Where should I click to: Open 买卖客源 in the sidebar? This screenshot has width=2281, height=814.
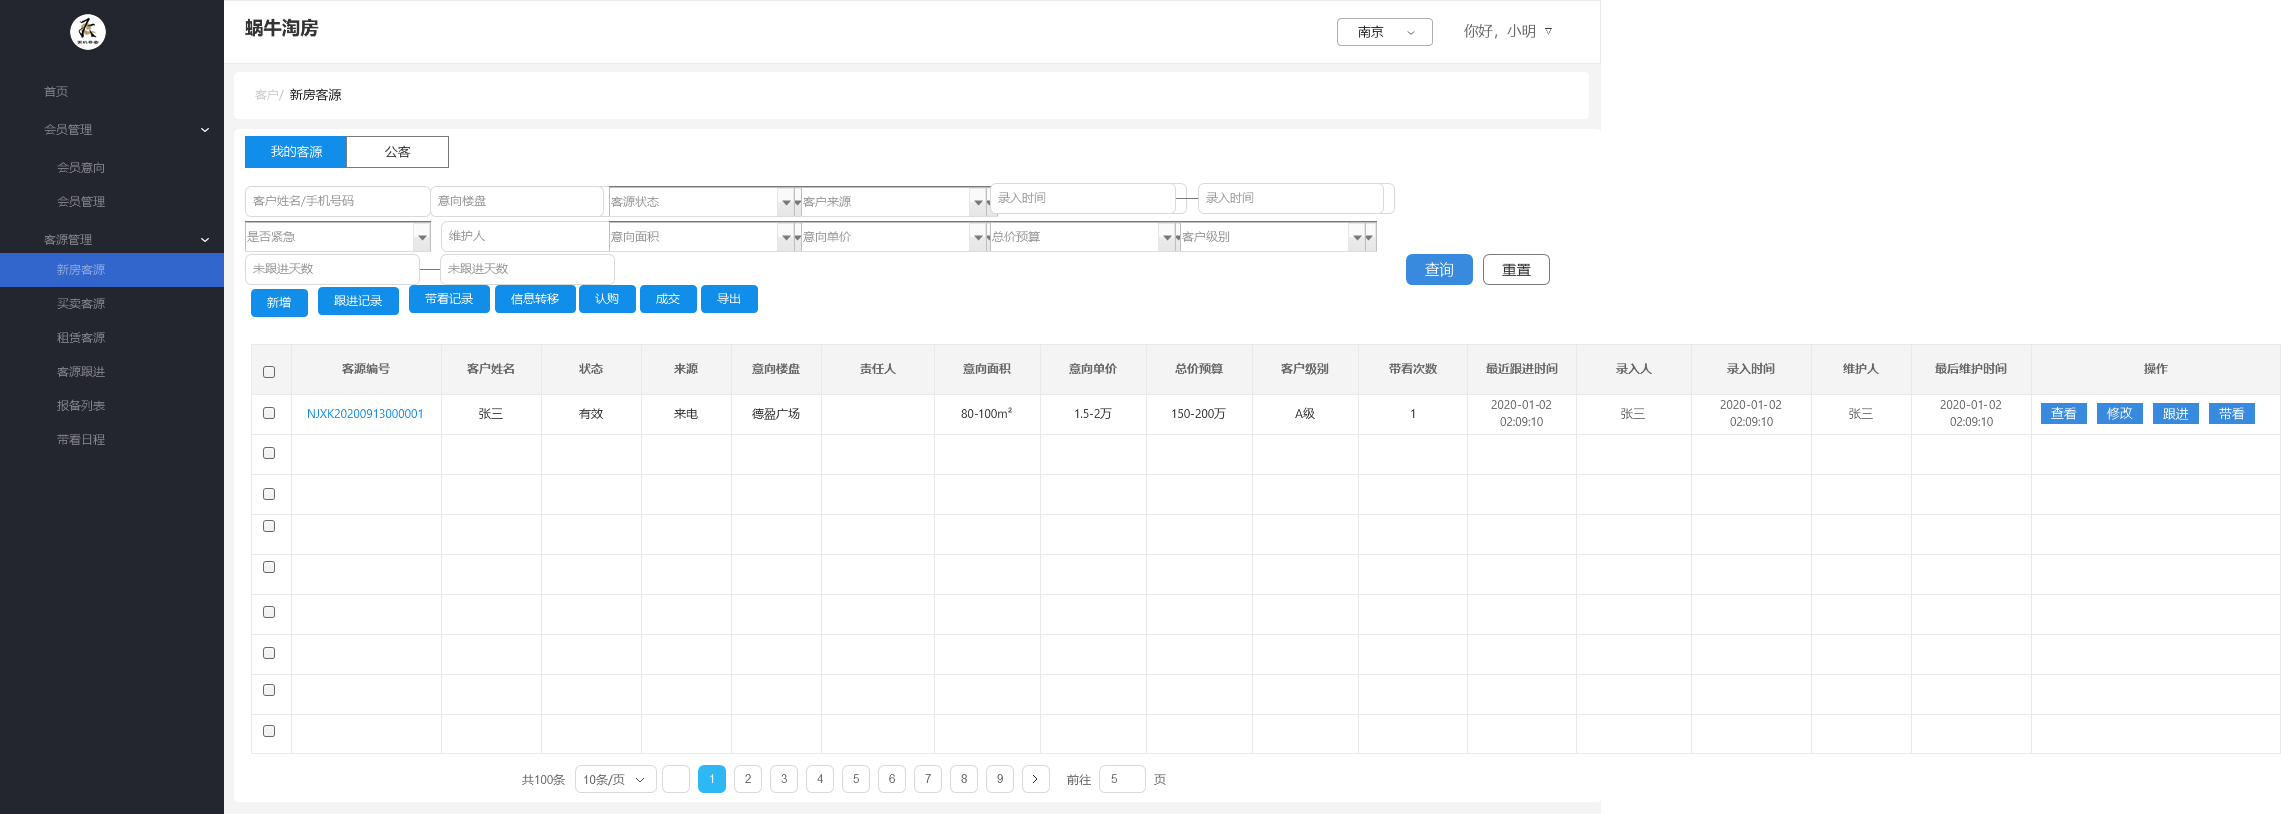tap(81, 304)
